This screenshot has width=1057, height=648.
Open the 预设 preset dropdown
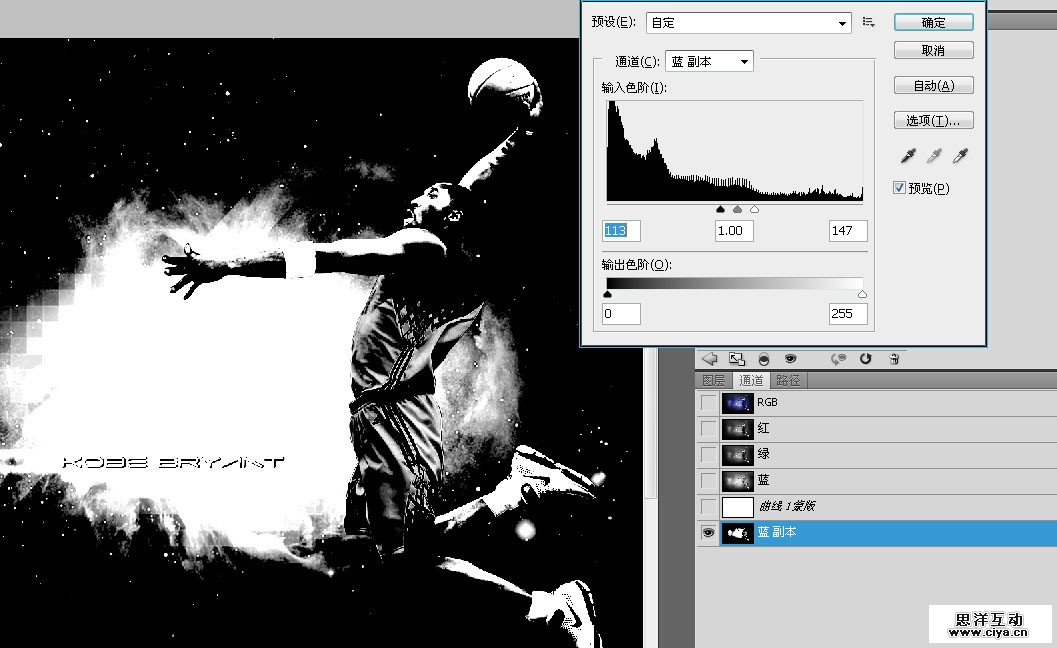(748, 22)
